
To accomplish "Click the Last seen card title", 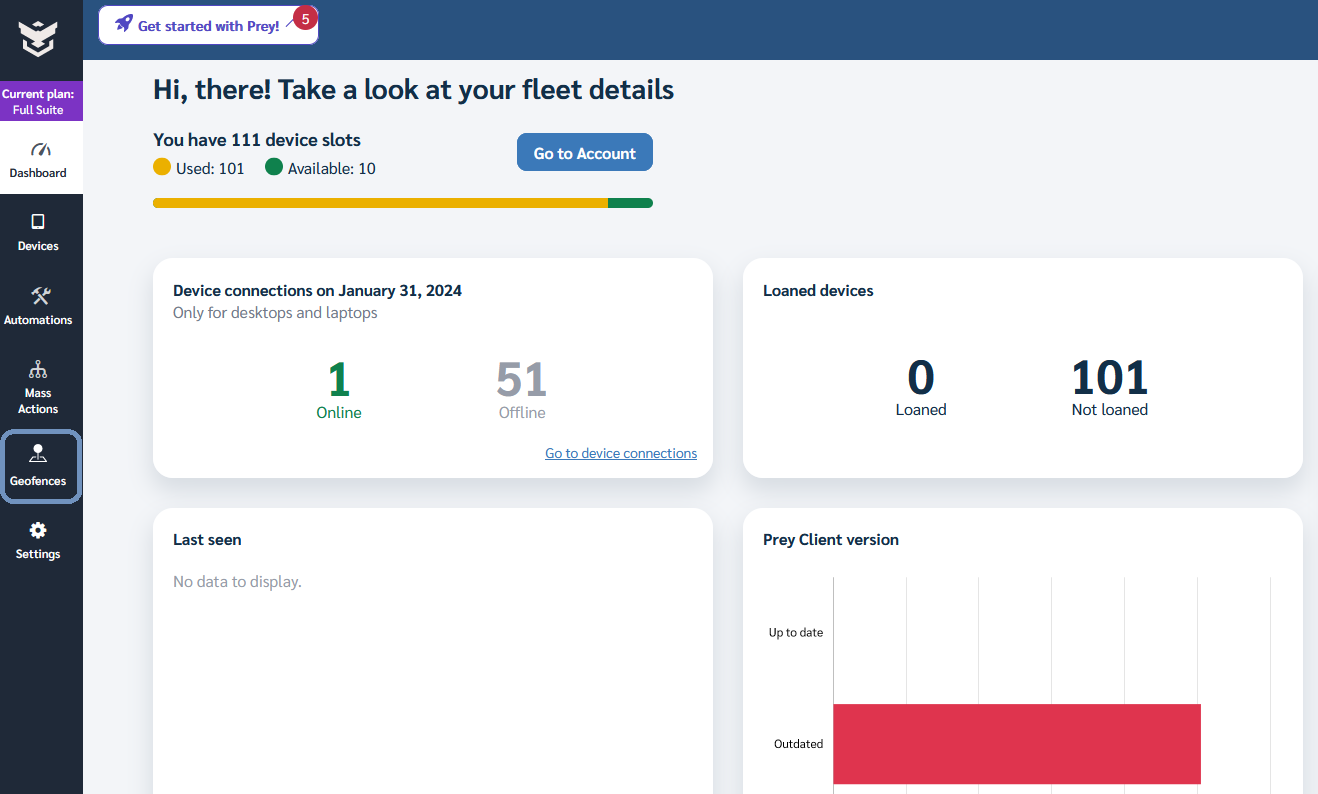I will 207,539.
